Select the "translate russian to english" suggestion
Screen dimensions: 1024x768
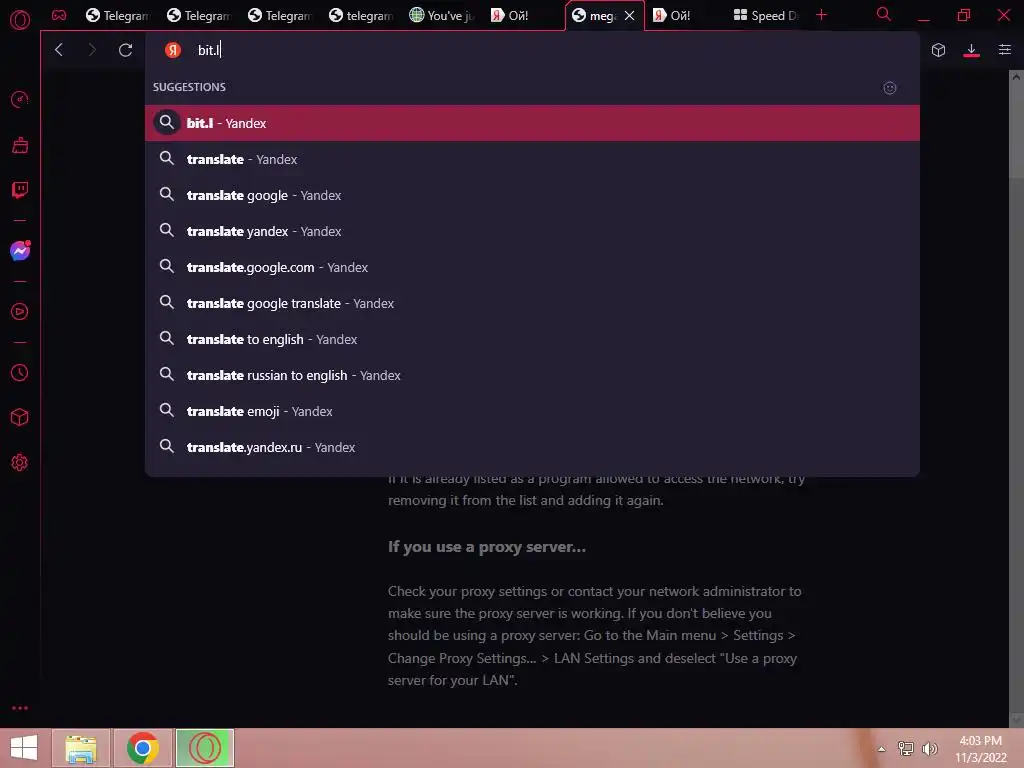532,375
